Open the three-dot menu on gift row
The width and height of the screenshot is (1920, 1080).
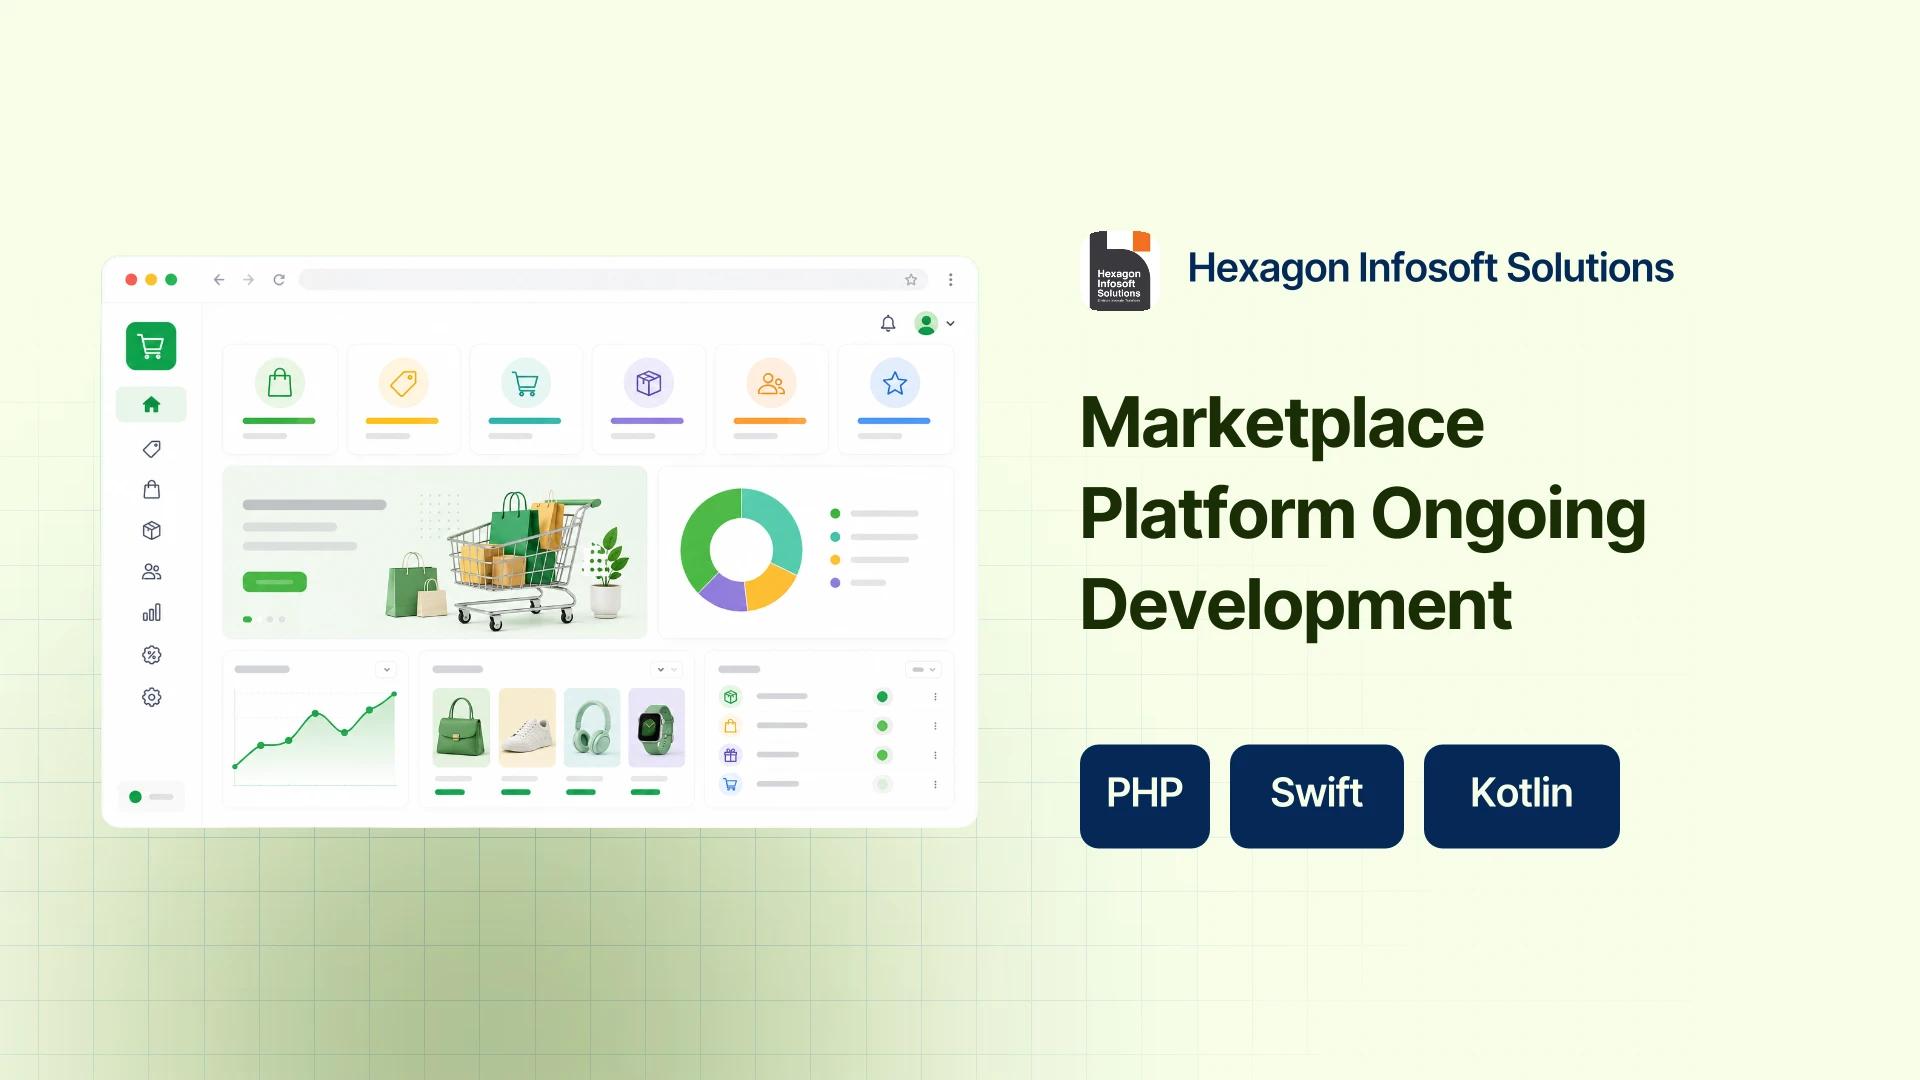[935, 755]
